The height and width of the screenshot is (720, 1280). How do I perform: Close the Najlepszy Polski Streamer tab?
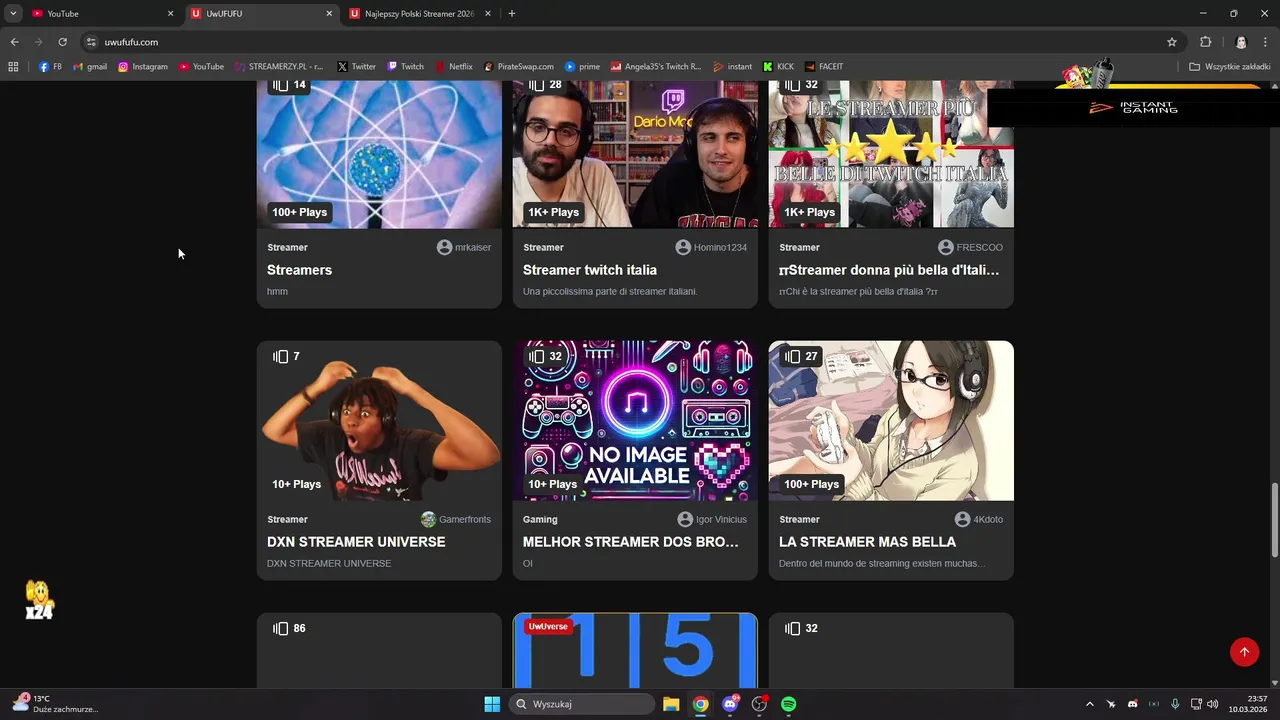point(488,14)
